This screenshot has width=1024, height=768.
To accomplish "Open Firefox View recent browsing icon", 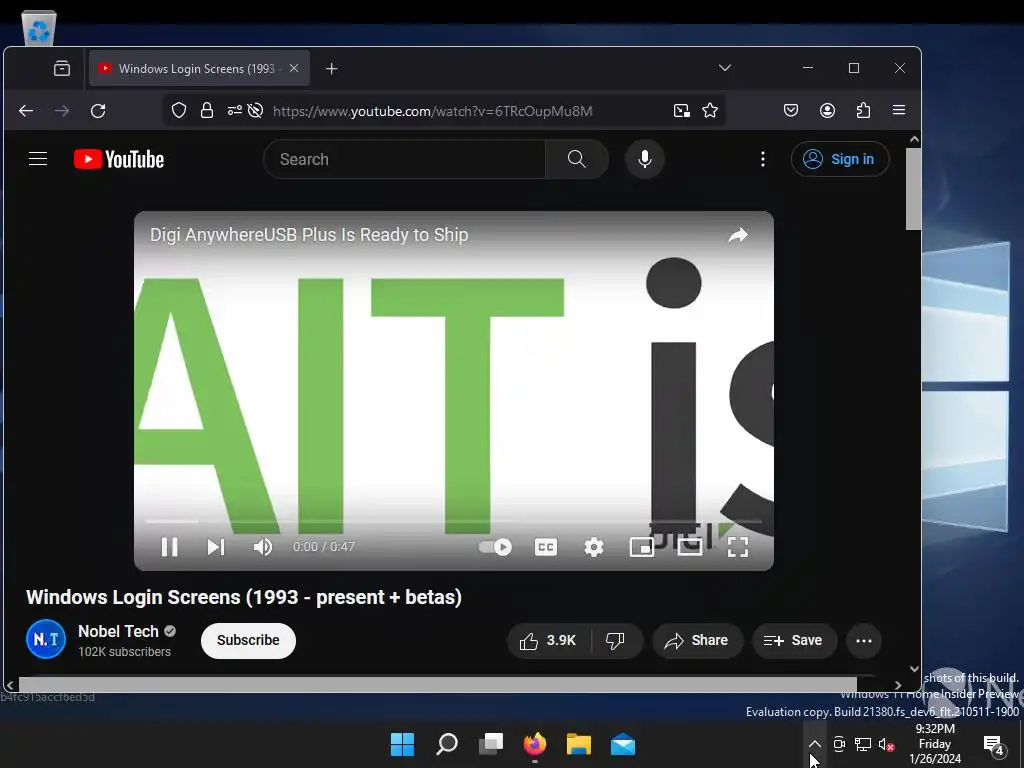I will 62,69.
